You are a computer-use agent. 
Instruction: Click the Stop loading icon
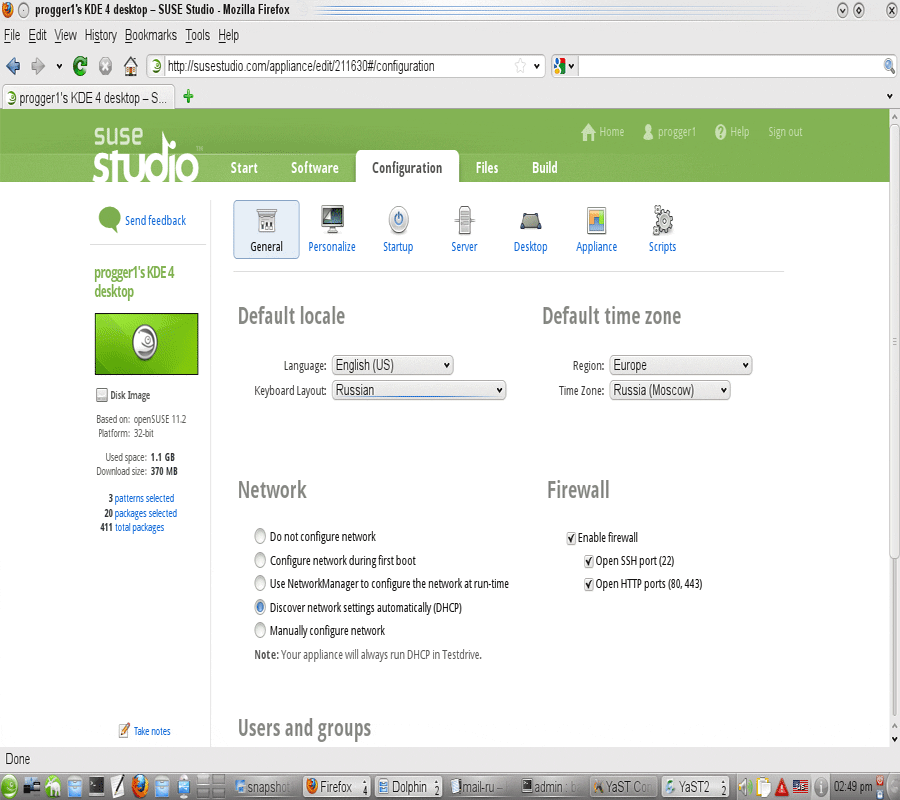point(105,67)
